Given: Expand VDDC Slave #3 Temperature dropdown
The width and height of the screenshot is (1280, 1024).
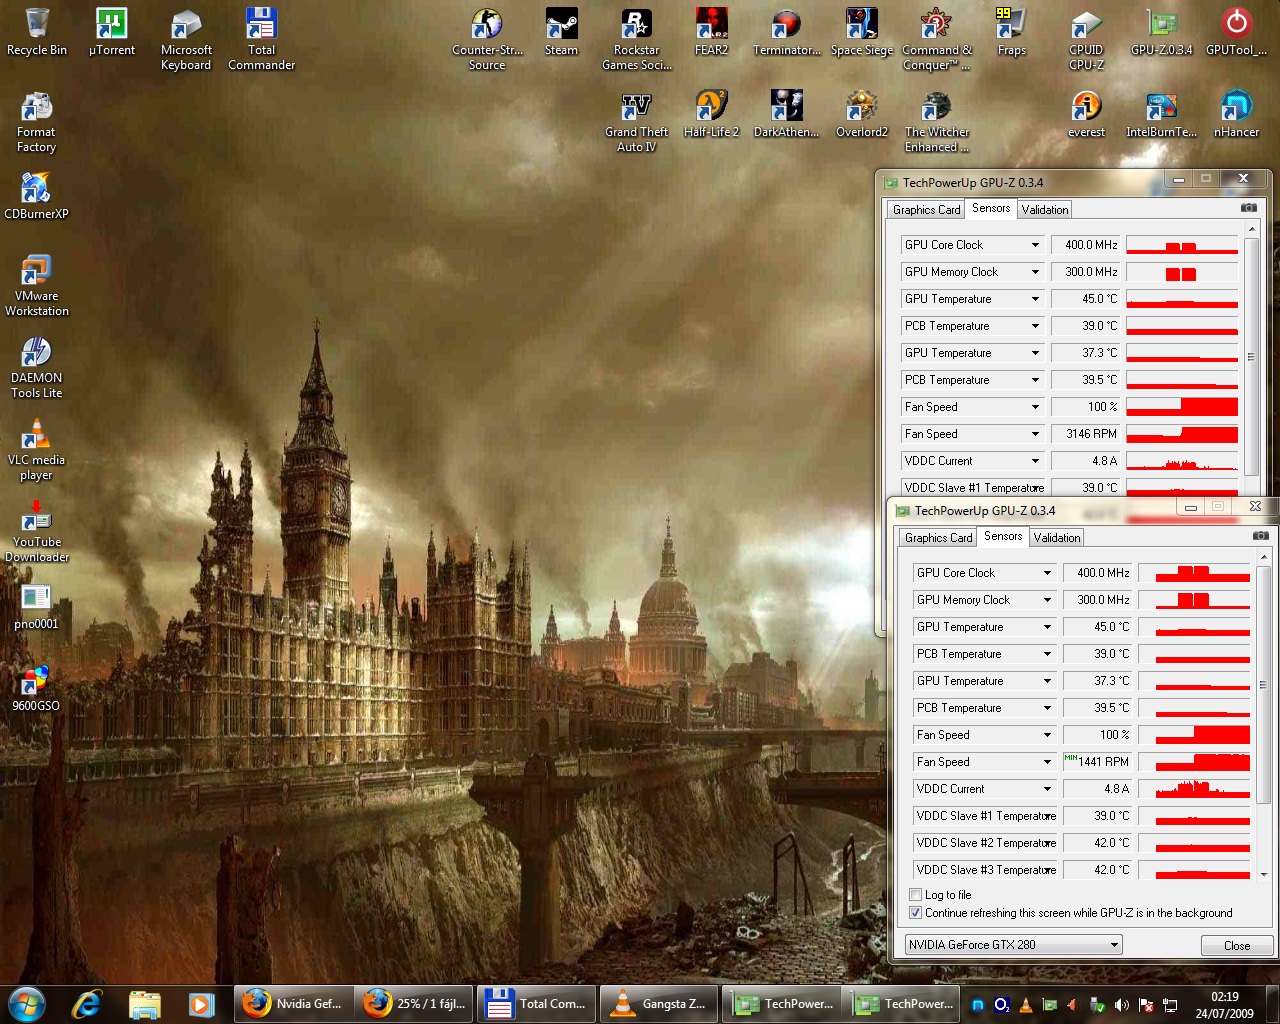Looking at the screenshot, I should (x=1047, y=870).
